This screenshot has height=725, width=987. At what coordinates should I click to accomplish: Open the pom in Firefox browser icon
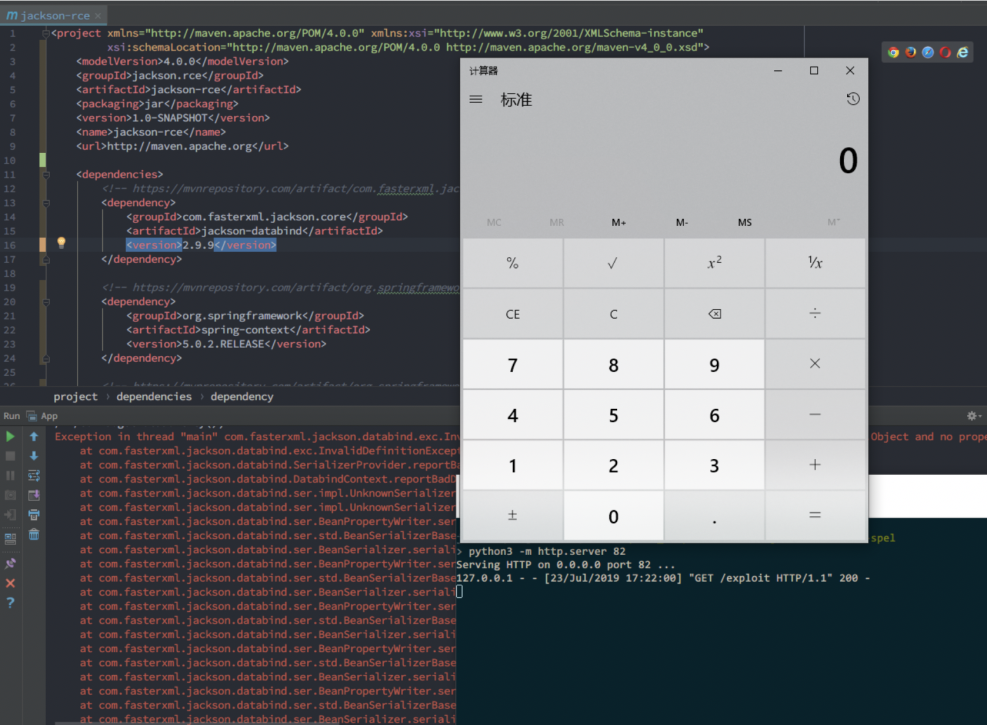910,52
